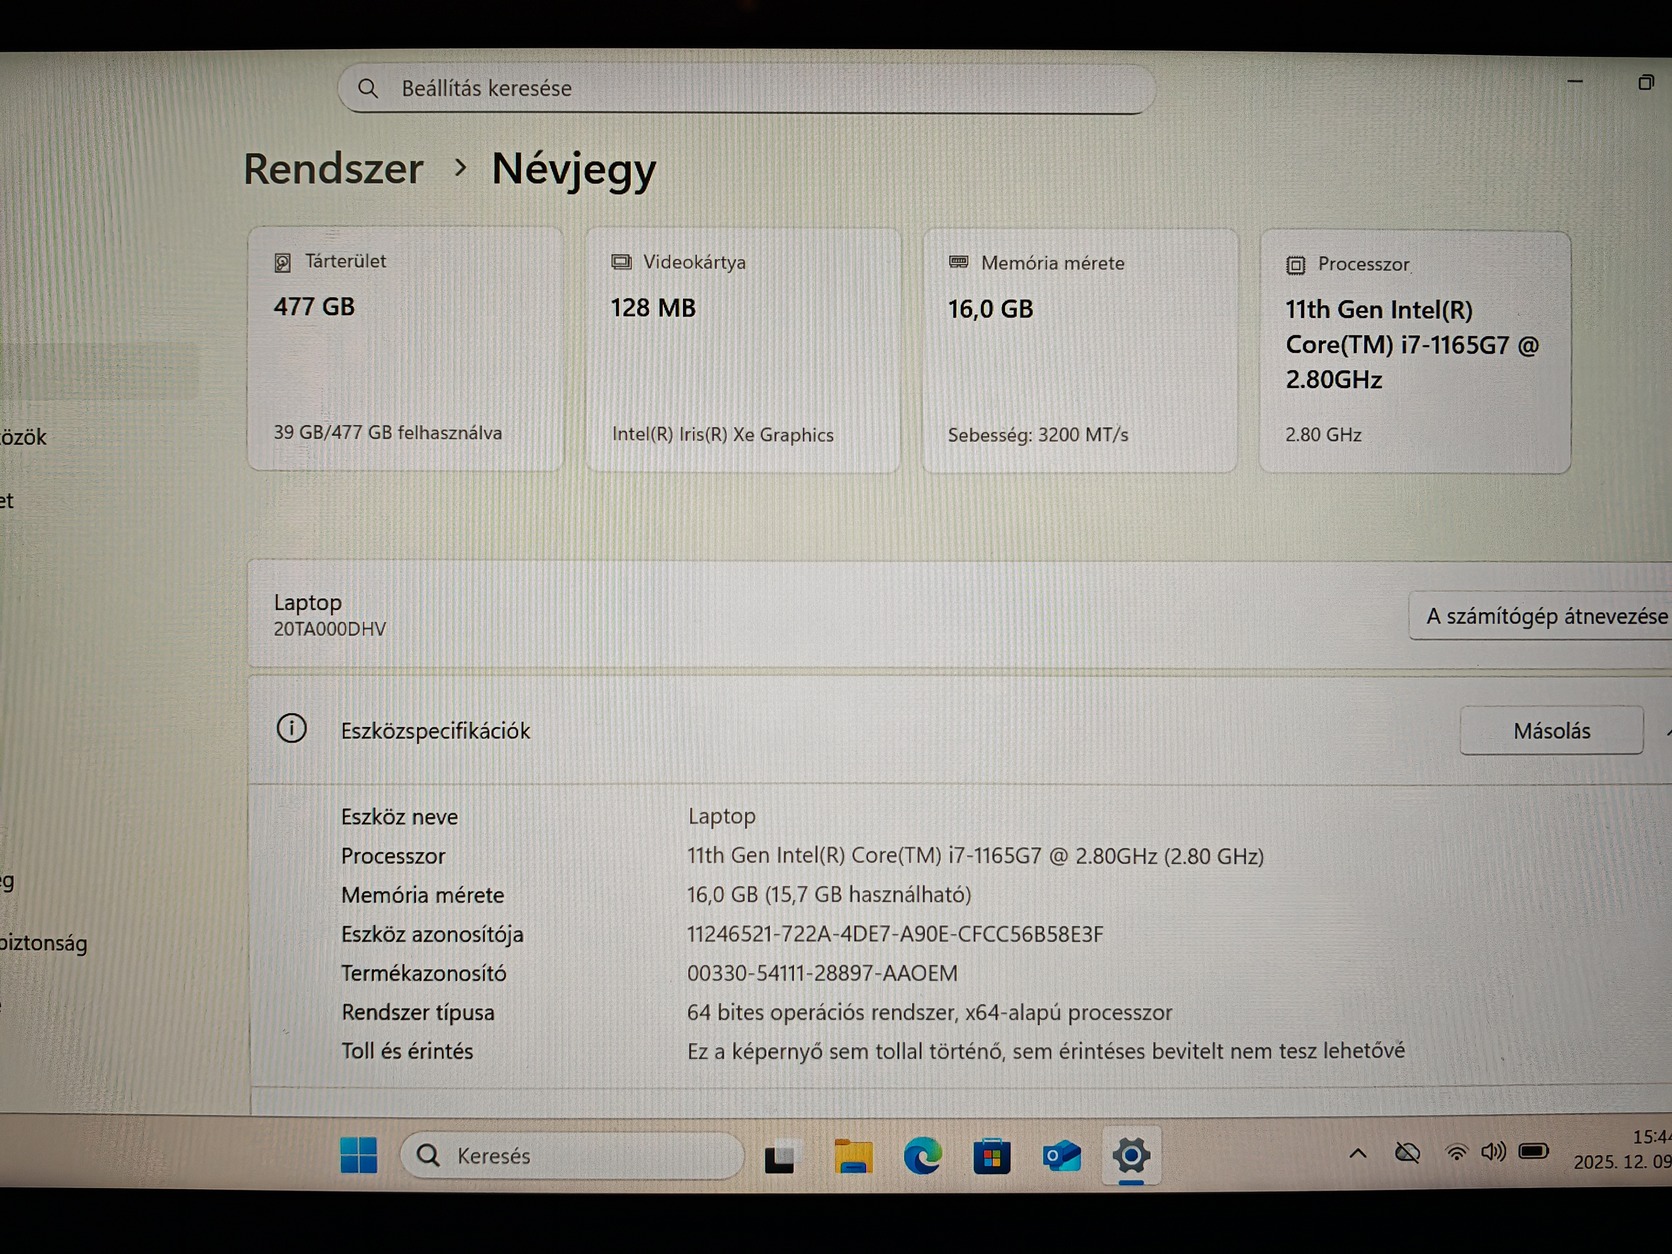Click "64 bites operációs rendszer, x64-alapú processzor"
The image size is (1672, 1254).
click(x=930, y=1012)
